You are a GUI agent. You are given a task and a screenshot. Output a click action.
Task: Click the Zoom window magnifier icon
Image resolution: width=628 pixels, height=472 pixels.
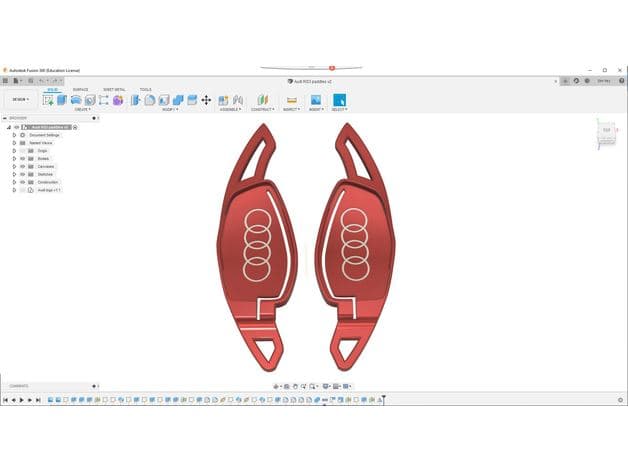coord(312,387)
